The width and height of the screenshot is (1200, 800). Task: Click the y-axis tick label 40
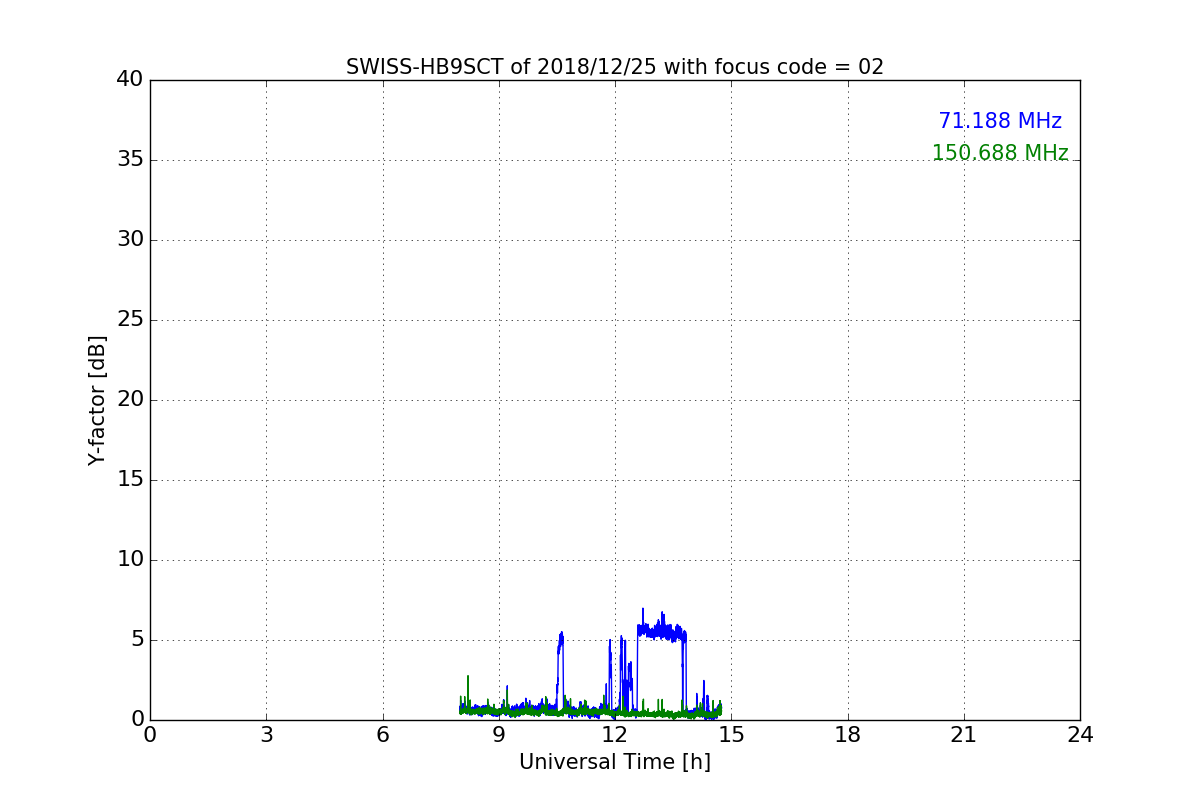tap(130, 80)
